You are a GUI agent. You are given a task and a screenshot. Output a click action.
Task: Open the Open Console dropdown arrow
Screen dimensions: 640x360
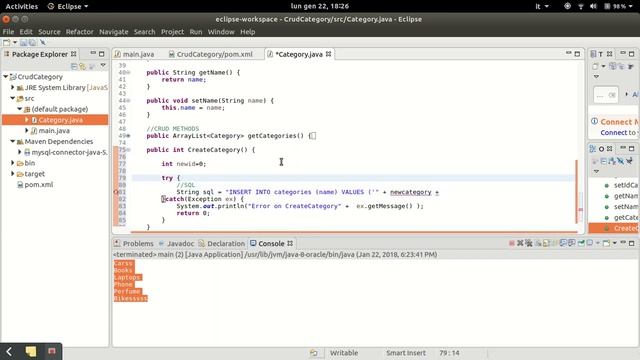(615, 243)
